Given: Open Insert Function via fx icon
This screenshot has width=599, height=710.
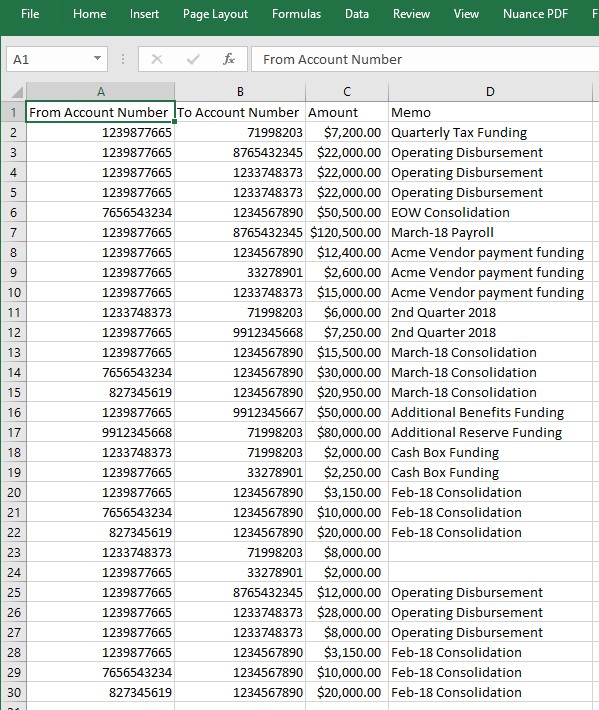Looking at the screenshot, I should pos(229,59).
